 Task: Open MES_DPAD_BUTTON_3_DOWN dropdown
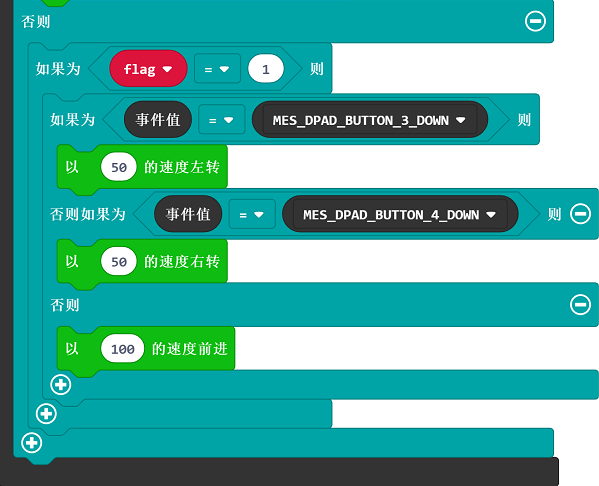click(370, 120)
